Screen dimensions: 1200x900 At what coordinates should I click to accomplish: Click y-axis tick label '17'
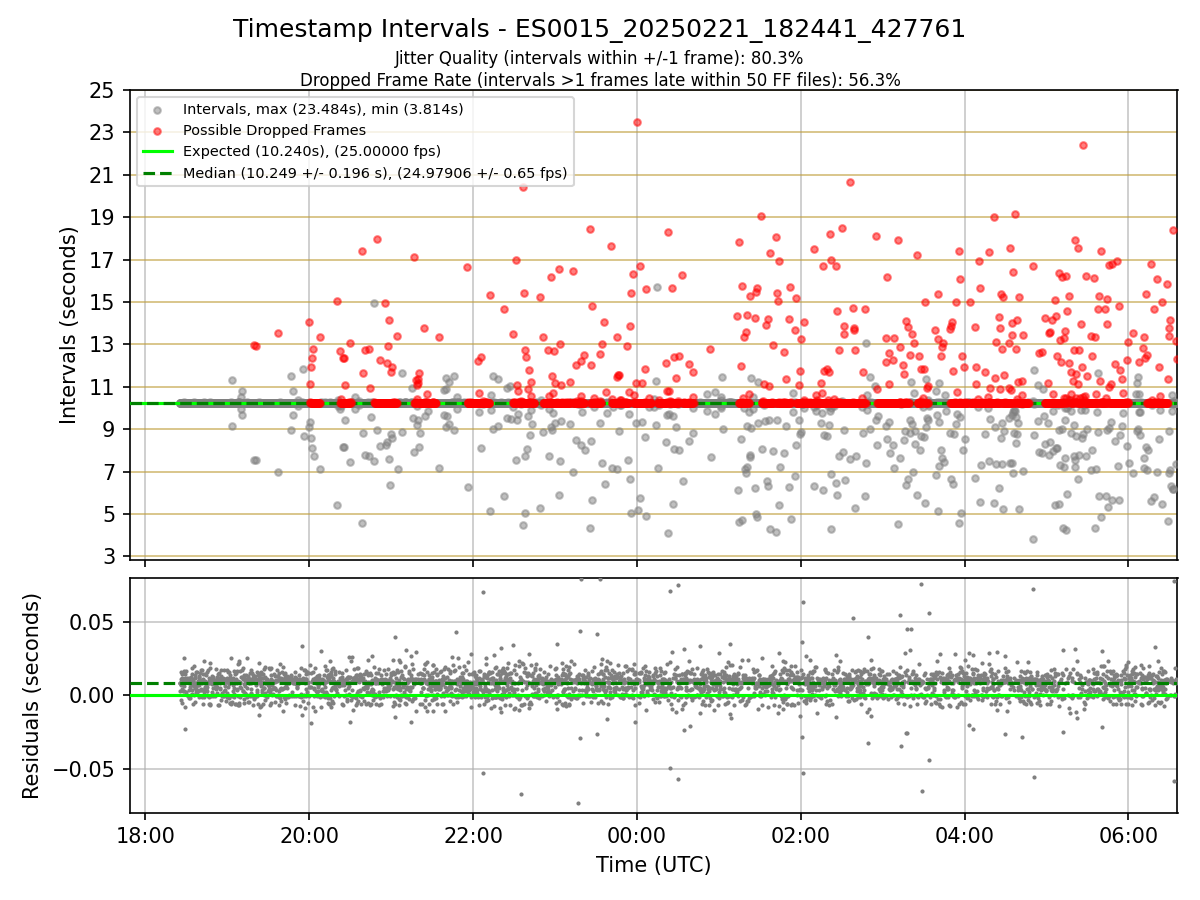102,260
